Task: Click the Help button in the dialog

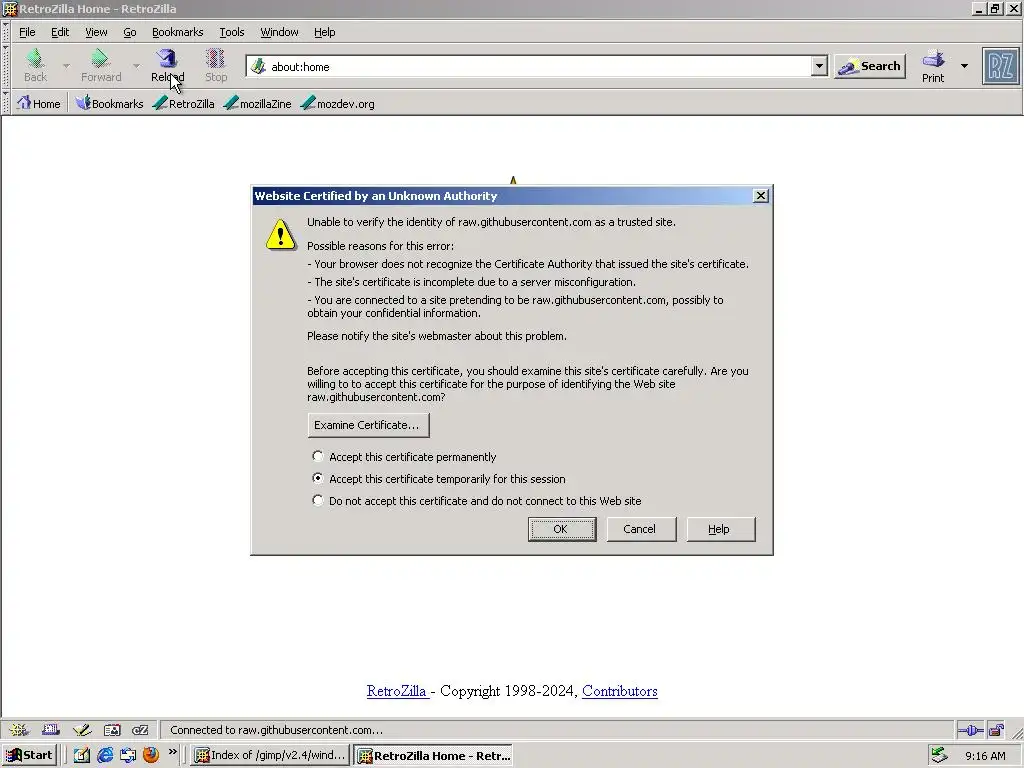Action: 721,529
